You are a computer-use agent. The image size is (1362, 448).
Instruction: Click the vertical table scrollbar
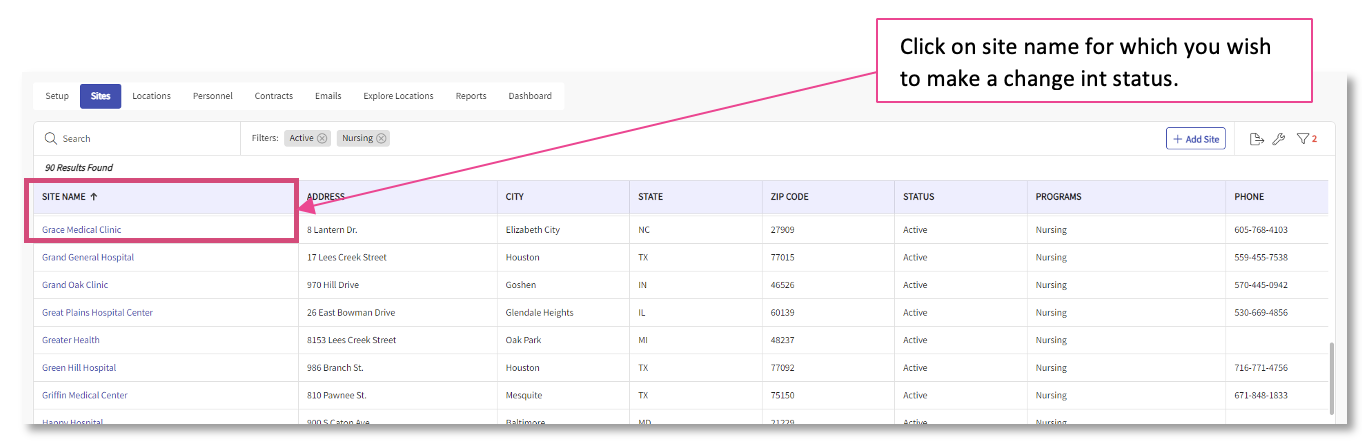point(1330,379)
